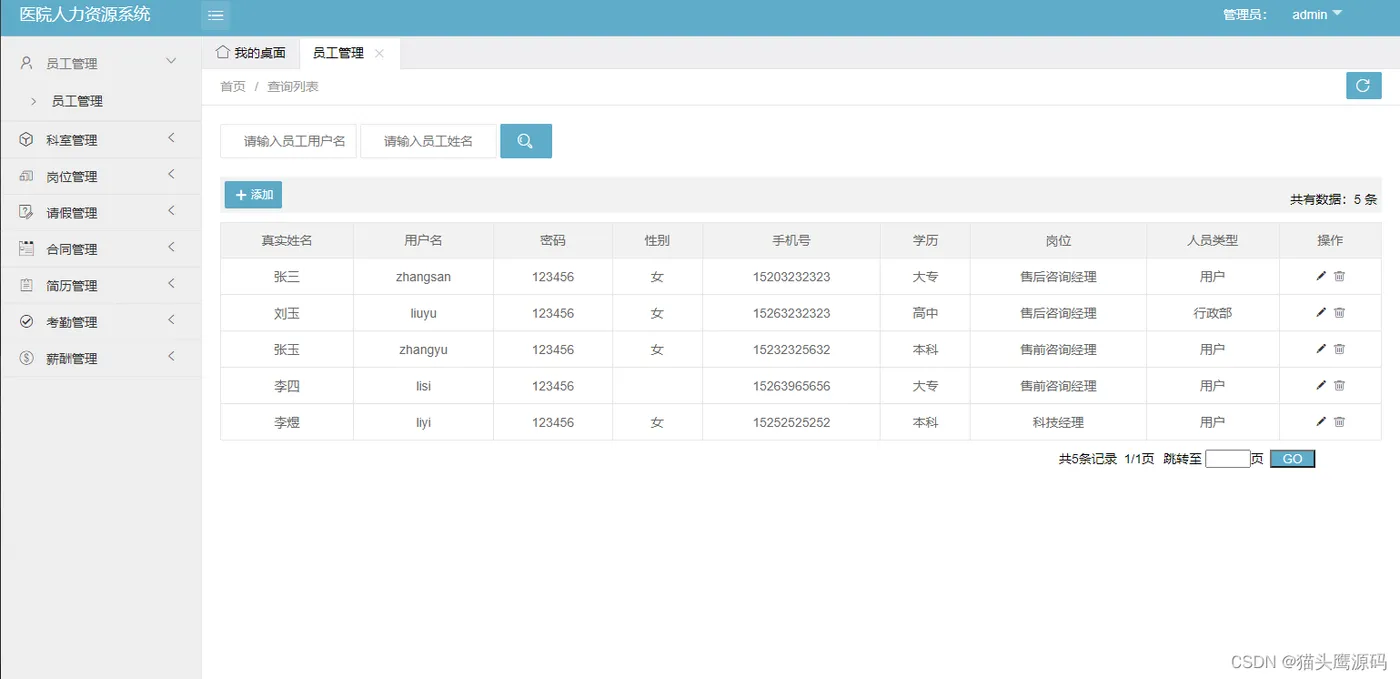The width and height of the screenshot is (1400, 679).
Task: Open the 薪酬管理 menu
Action: tap(100, 358)
